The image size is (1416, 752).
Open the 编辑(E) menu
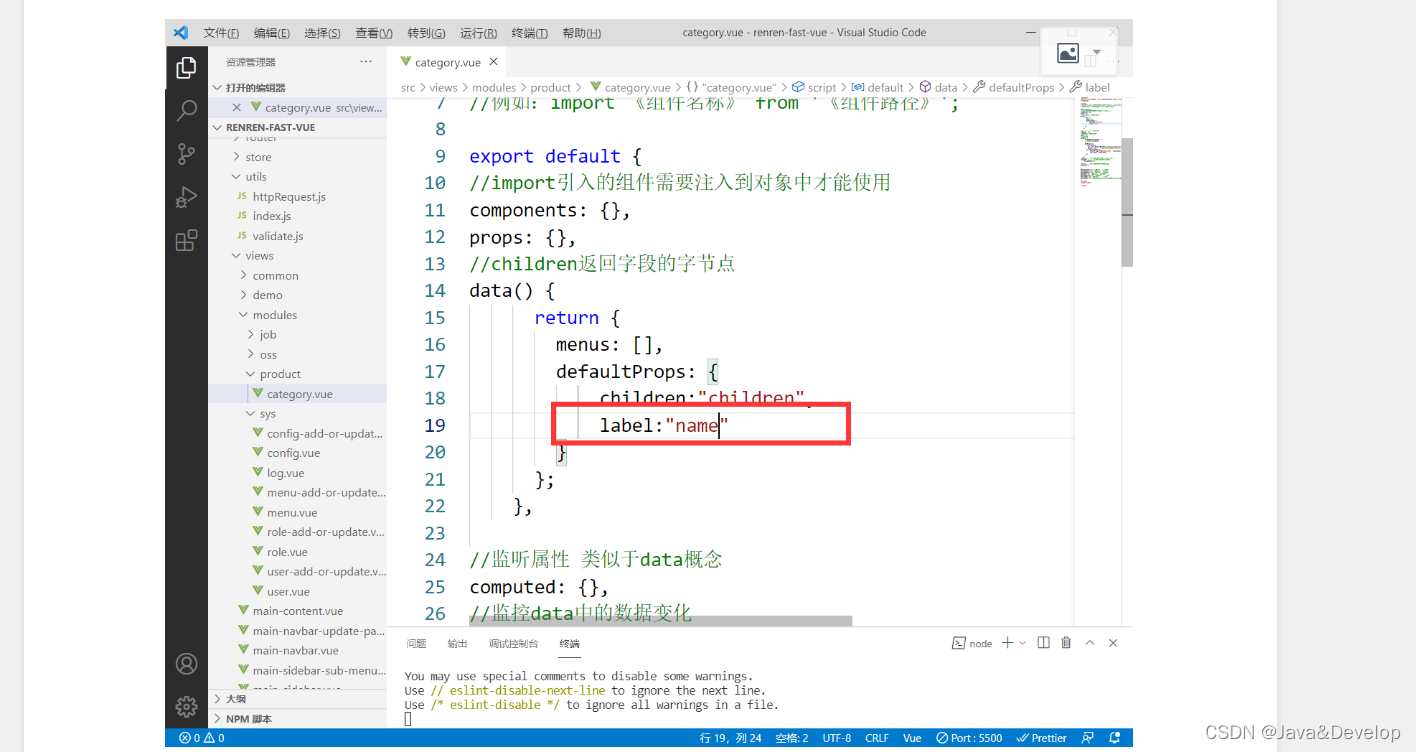(x=272, y=33)
